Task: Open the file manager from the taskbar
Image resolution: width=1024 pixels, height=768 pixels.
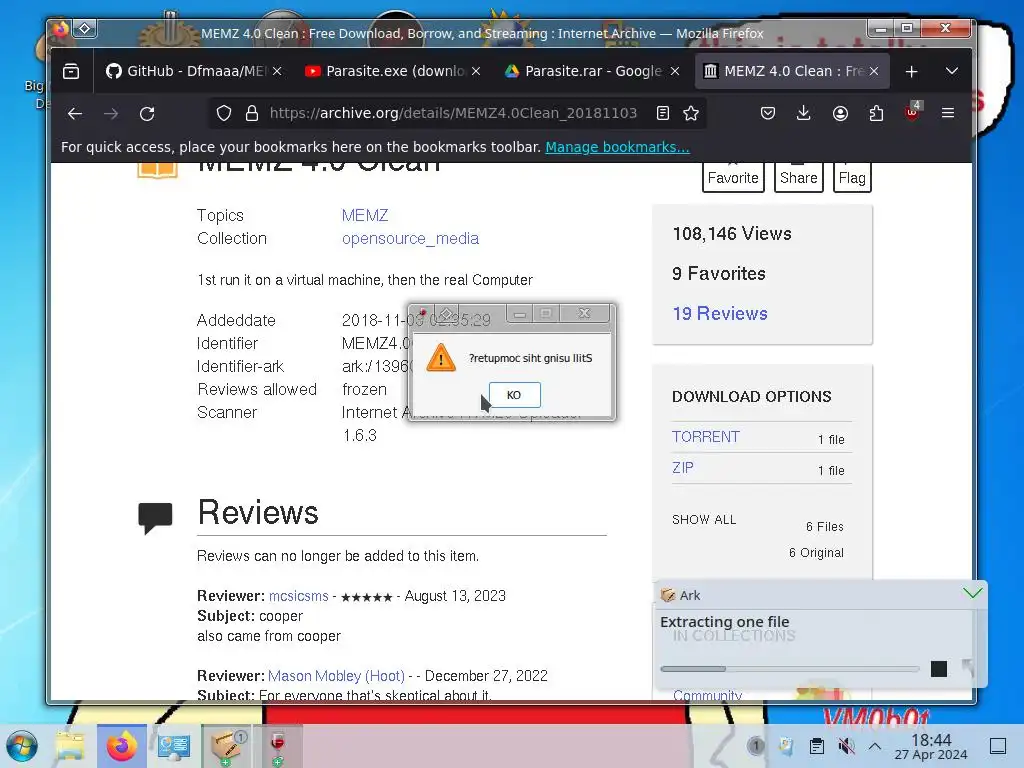Action: pos(71,746)
